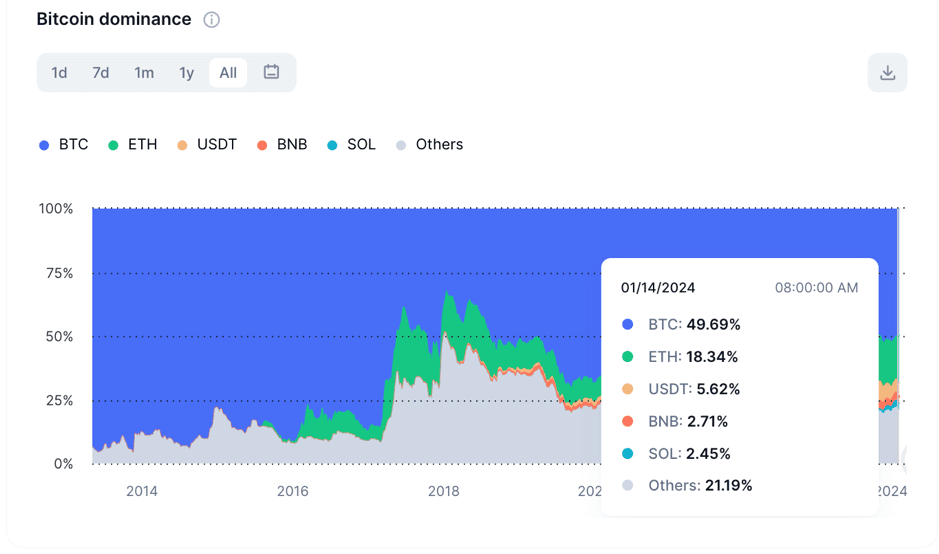
Task: Select the 7d time range
Action: coord(101,73)
